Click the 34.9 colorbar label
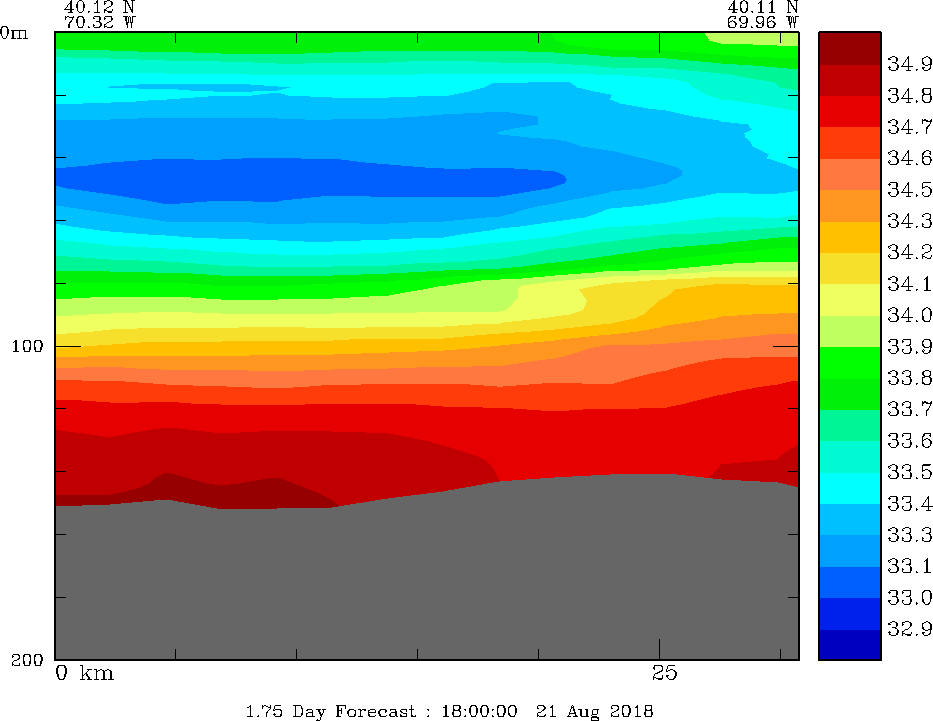 tap(909, 64)
